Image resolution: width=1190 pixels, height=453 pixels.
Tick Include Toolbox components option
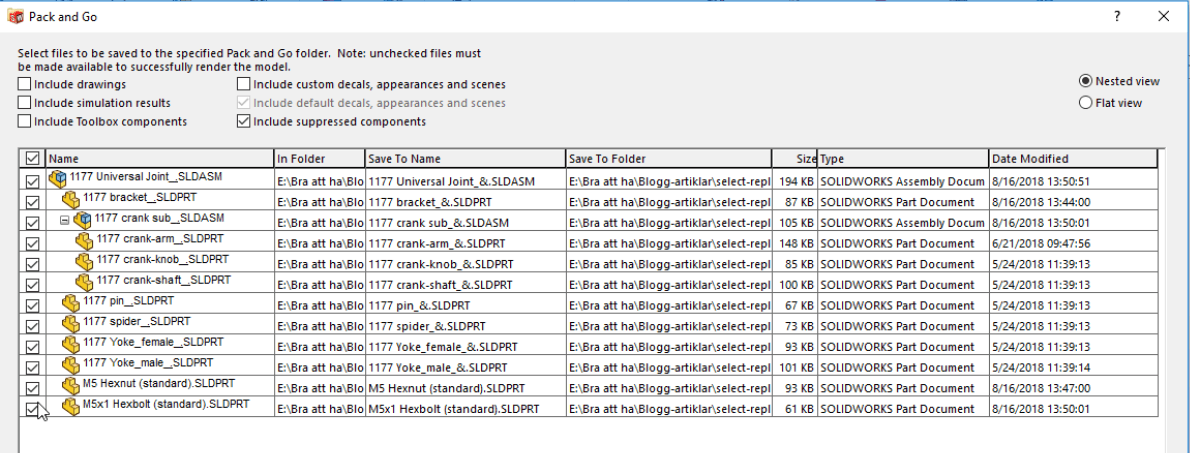pyautogui.click(x=25, y=122)
